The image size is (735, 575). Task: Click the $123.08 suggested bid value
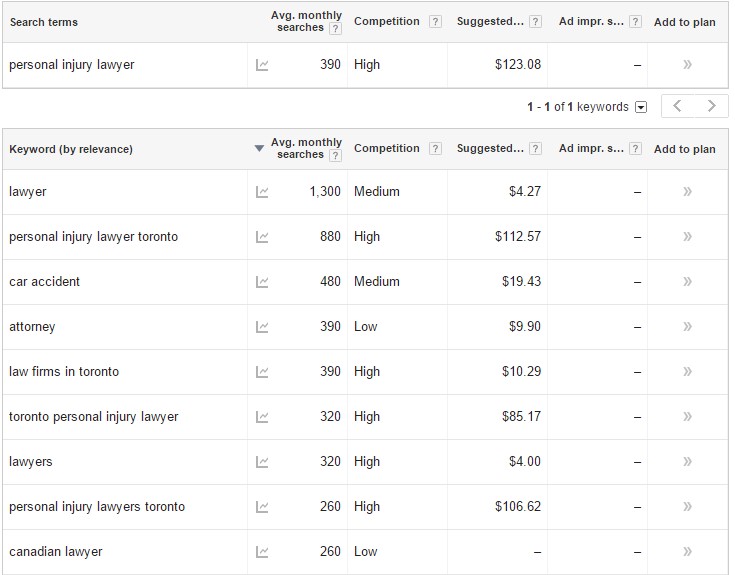click(x=518, y=64)
